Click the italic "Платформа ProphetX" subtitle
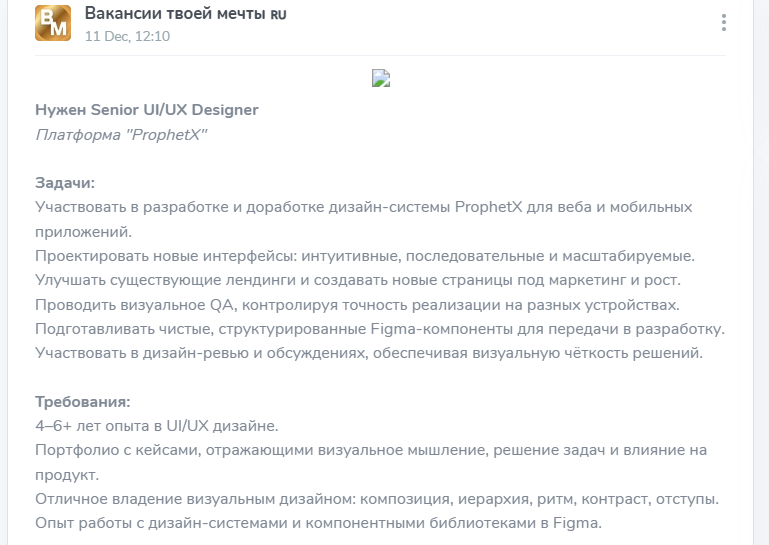769x545 pixels. pyautogui.click(x=121, y=135)
